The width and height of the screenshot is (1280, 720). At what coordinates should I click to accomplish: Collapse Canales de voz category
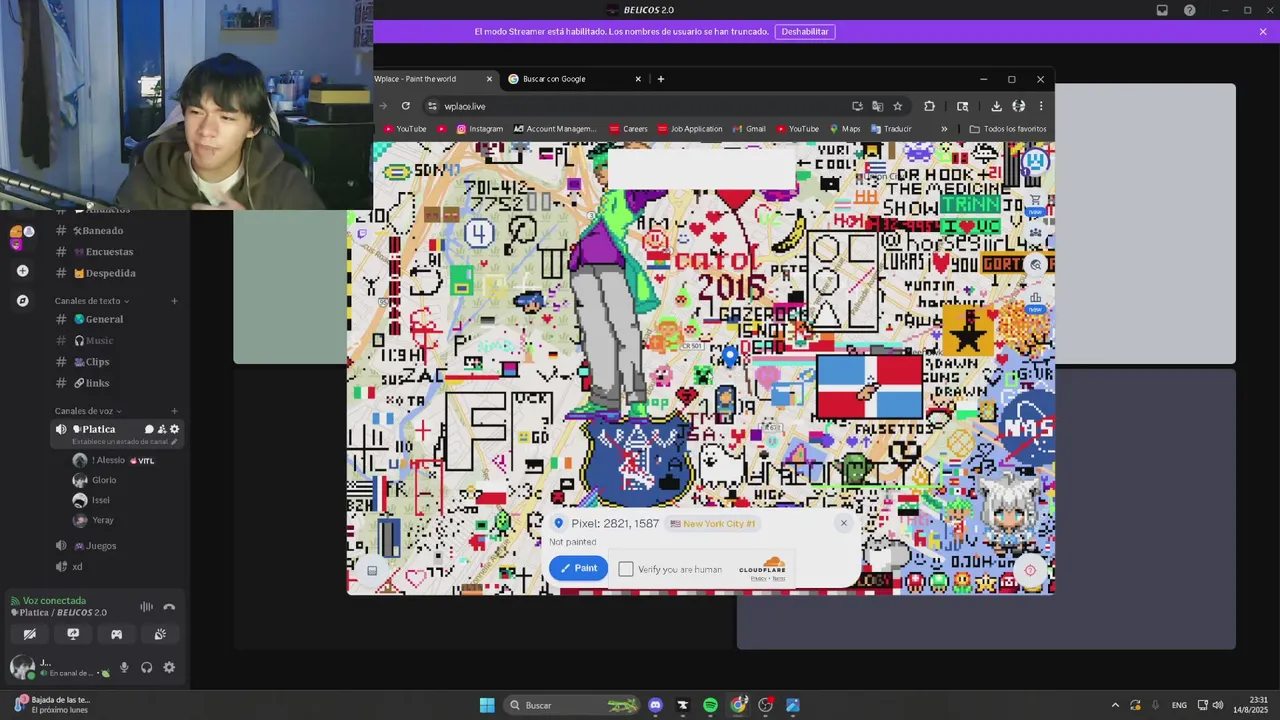tap(88, 411)
